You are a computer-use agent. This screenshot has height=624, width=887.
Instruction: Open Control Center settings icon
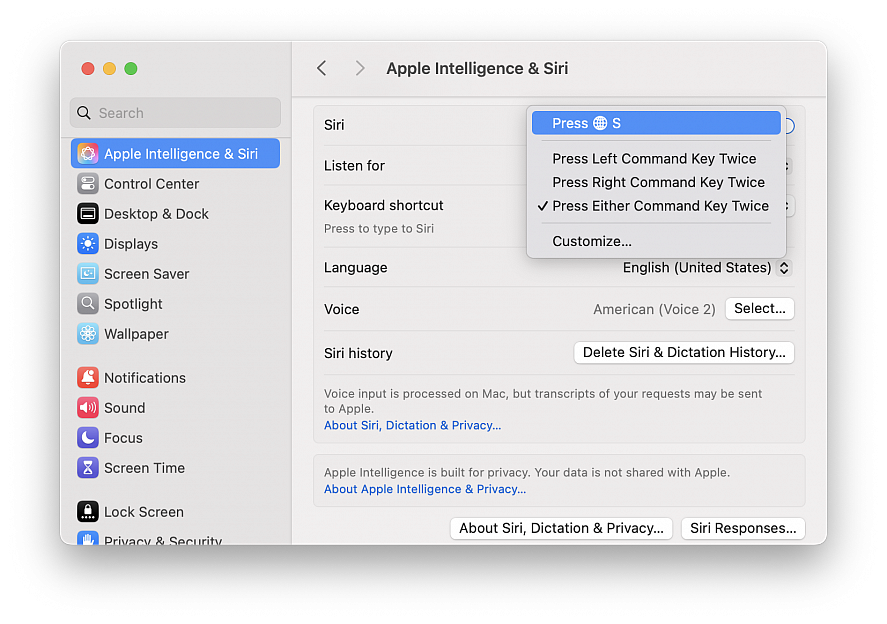88,184
